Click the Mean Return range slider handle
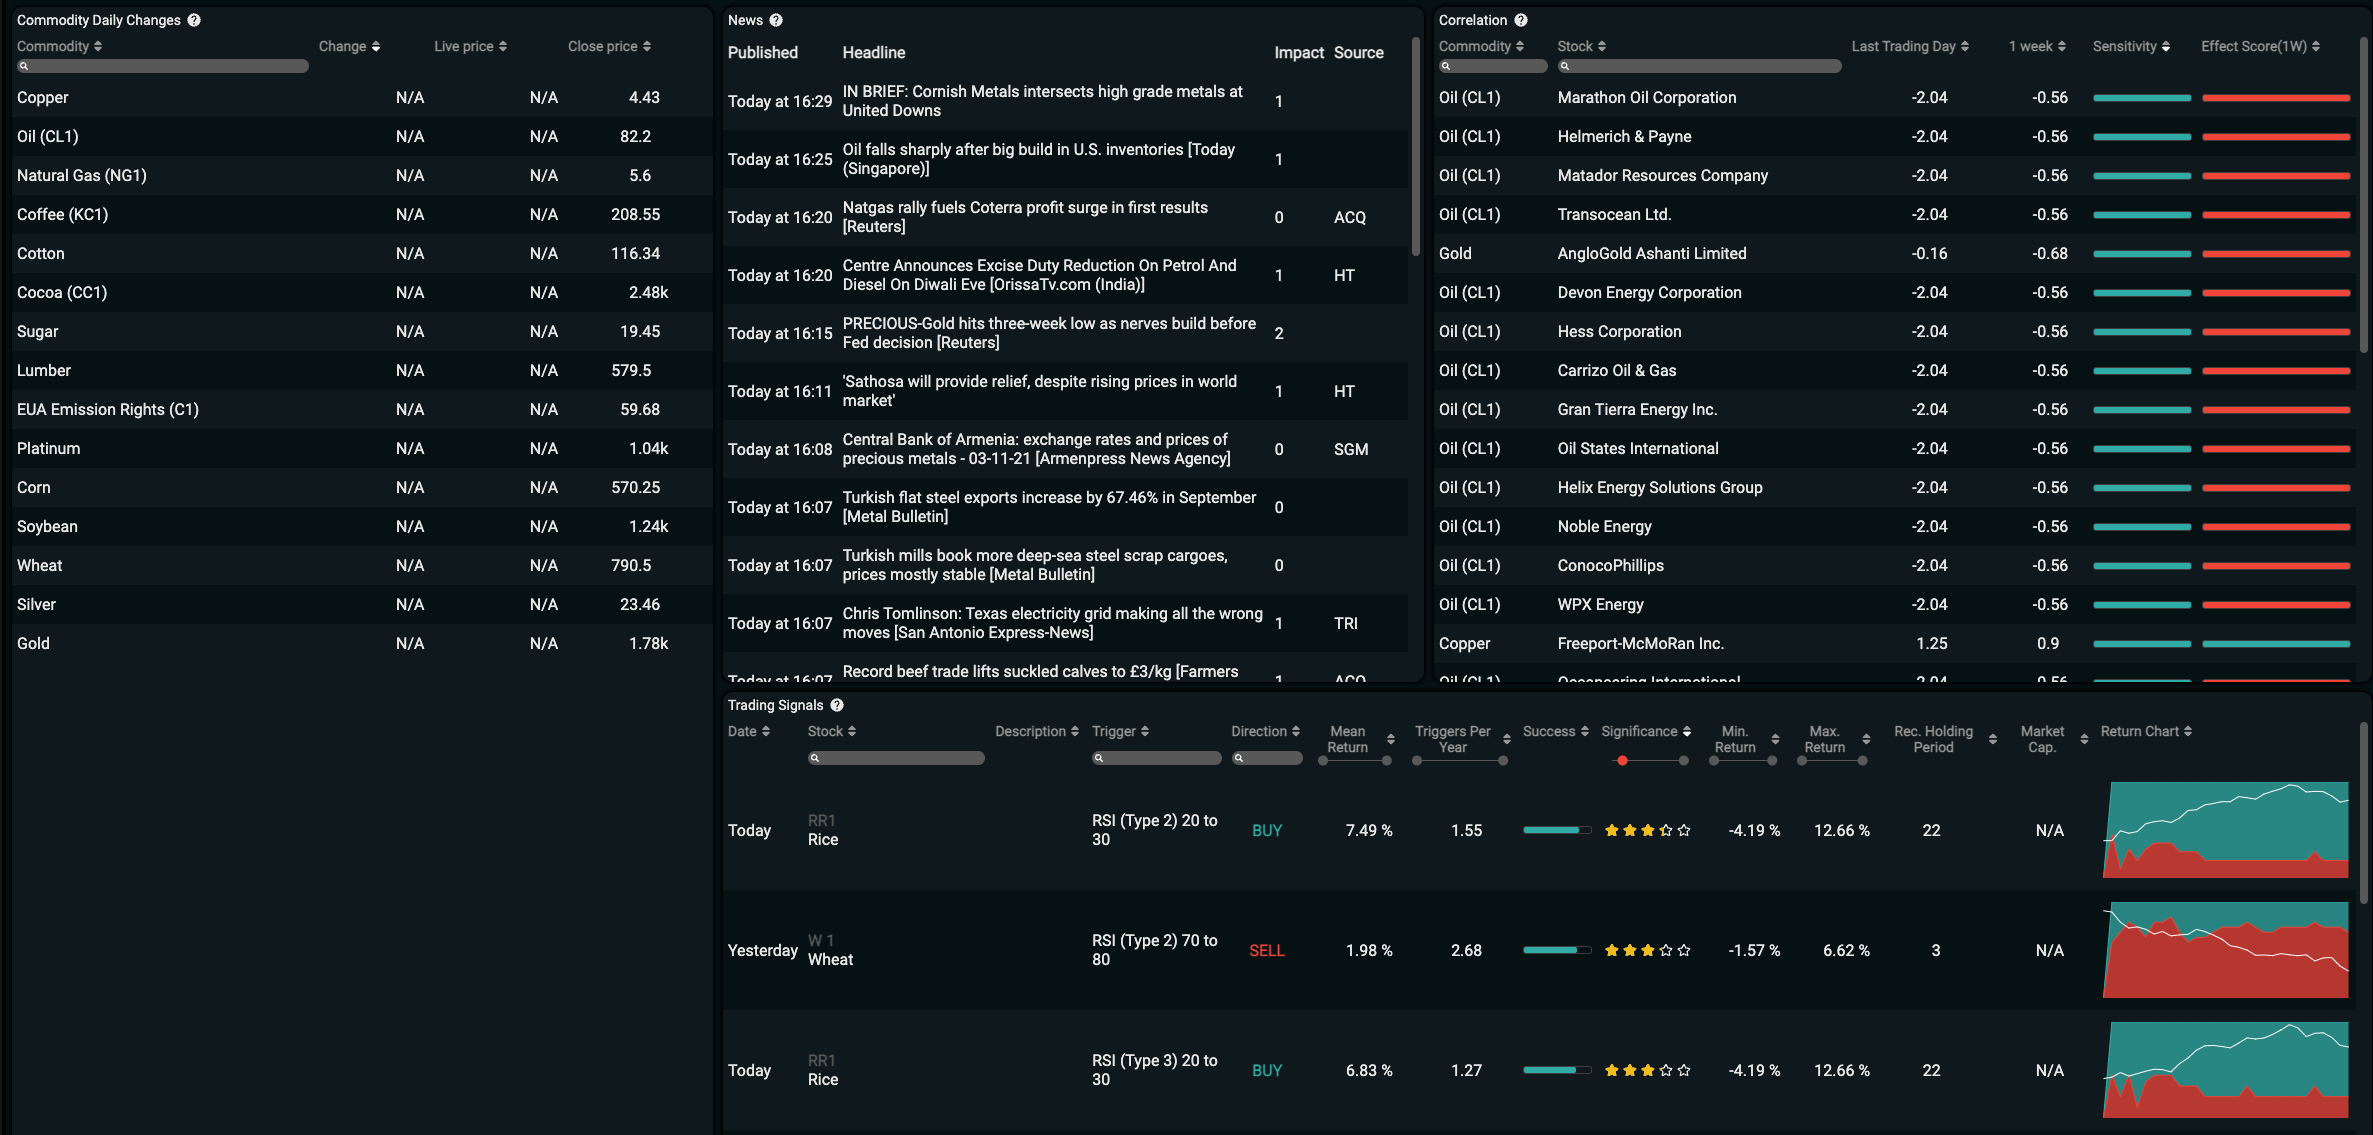 coord(1323,761)
